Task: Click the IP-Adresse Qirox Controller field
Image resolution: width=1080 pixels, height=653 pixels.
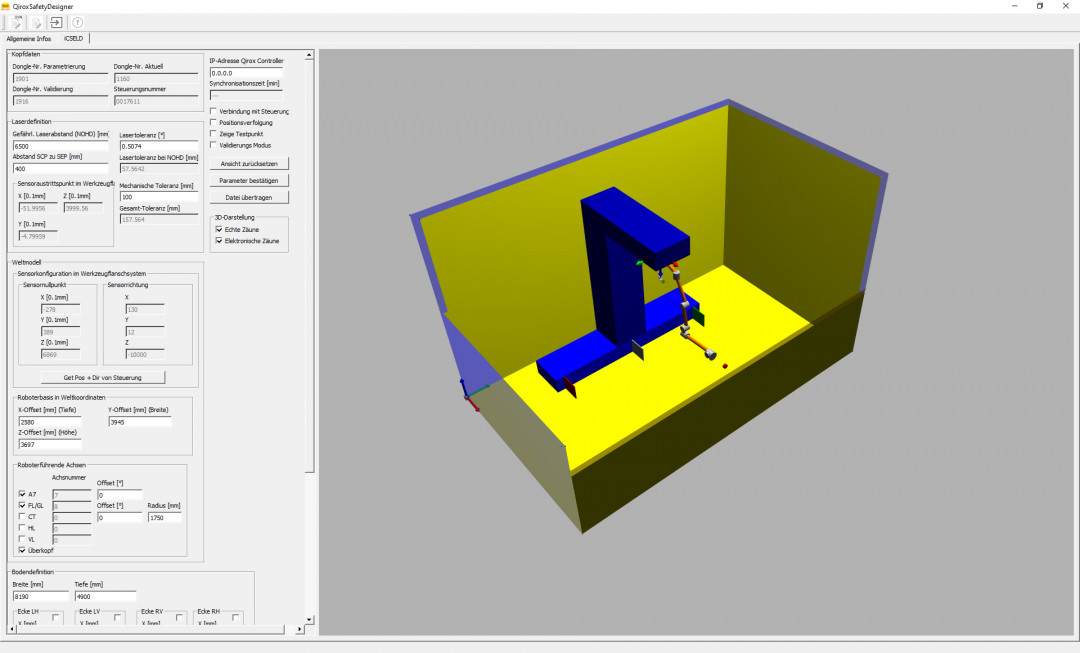Action: 246,72
